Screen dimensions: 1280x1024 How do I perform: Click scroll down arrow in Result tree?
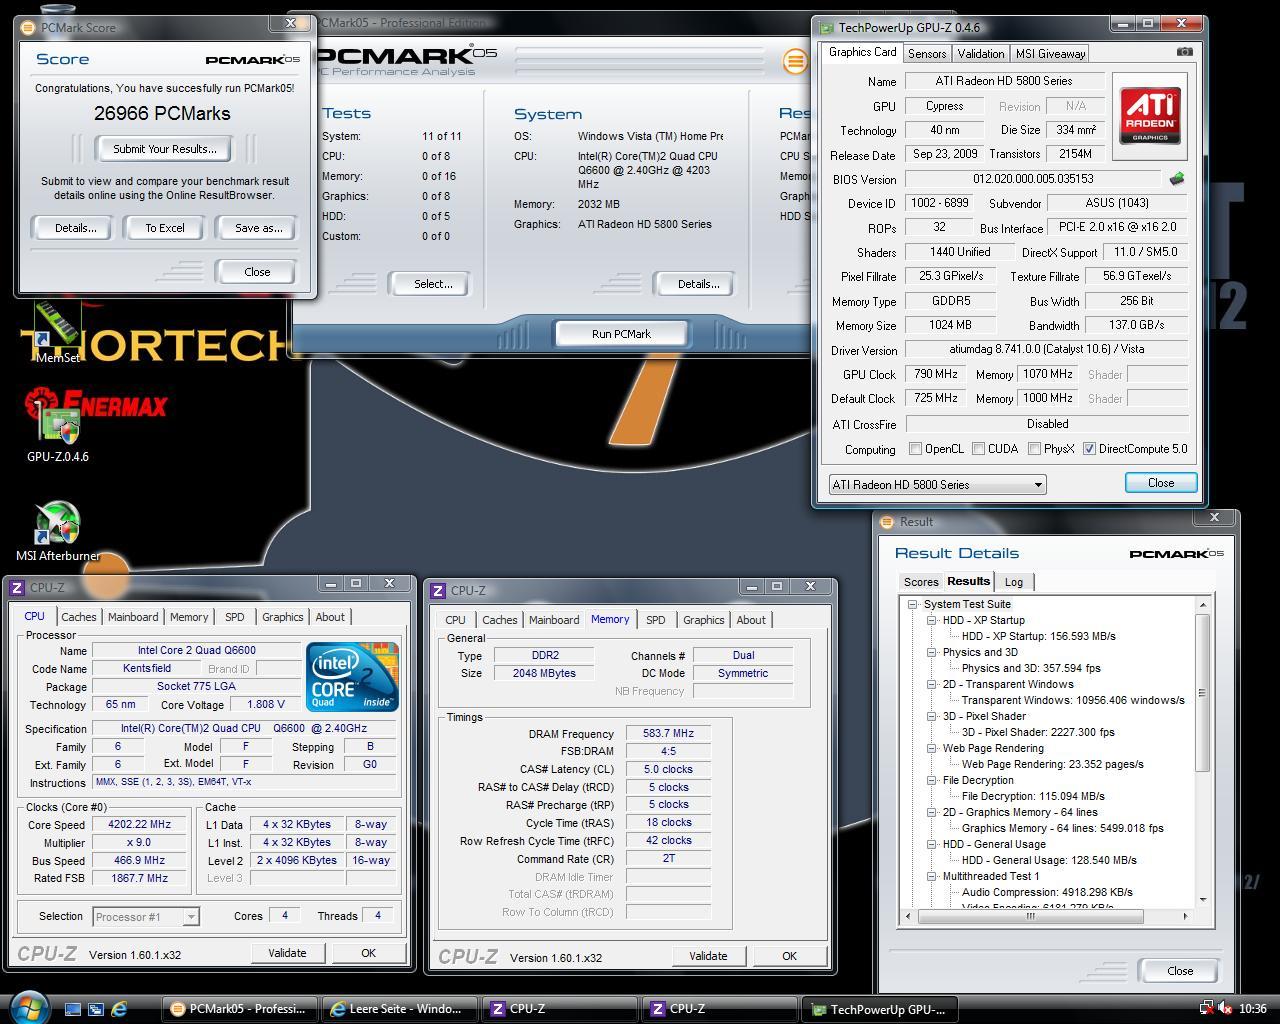point(1202,899)
